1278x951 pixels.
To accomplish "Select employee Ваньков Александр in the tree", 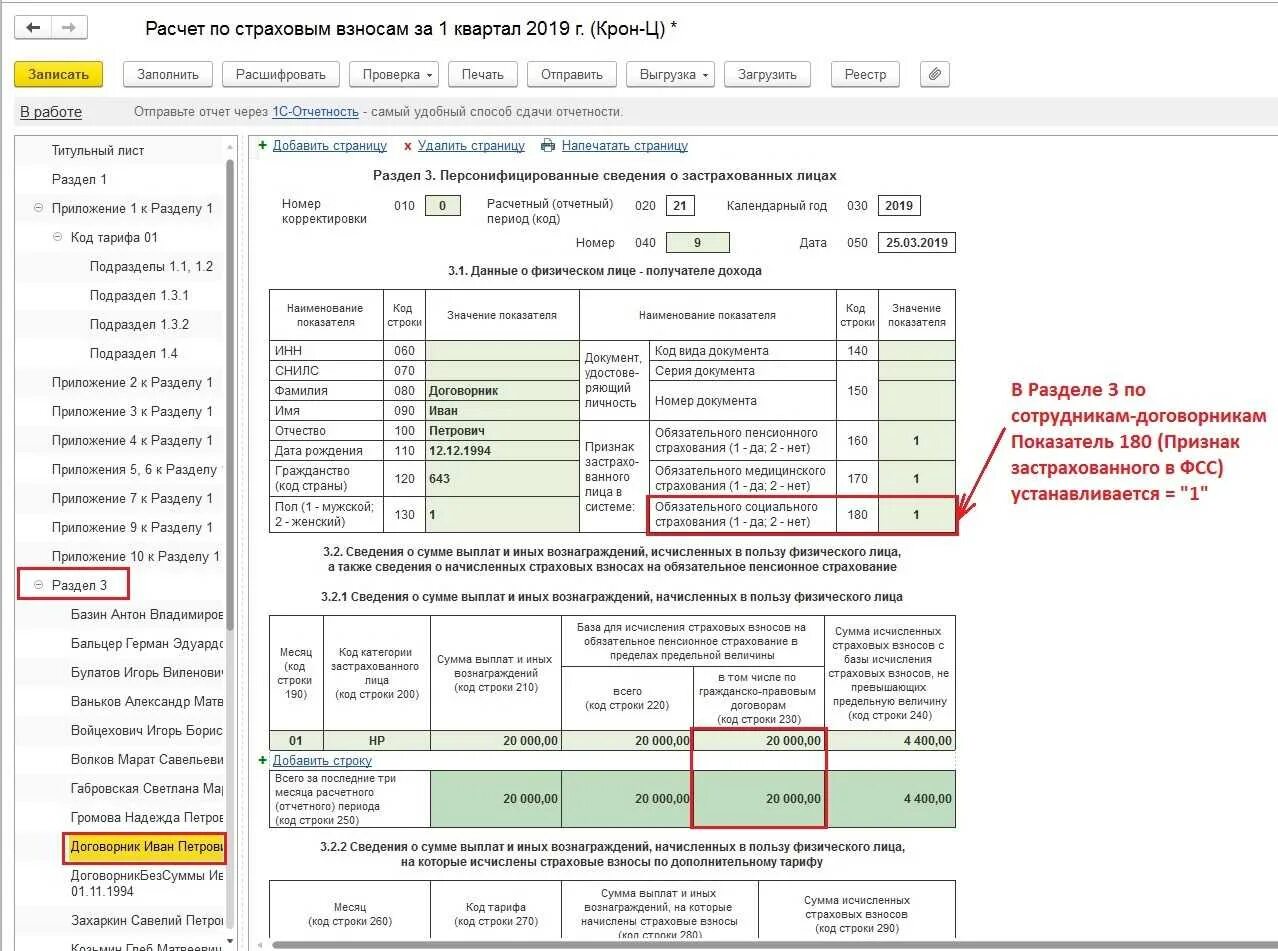I will click(147, 701).
